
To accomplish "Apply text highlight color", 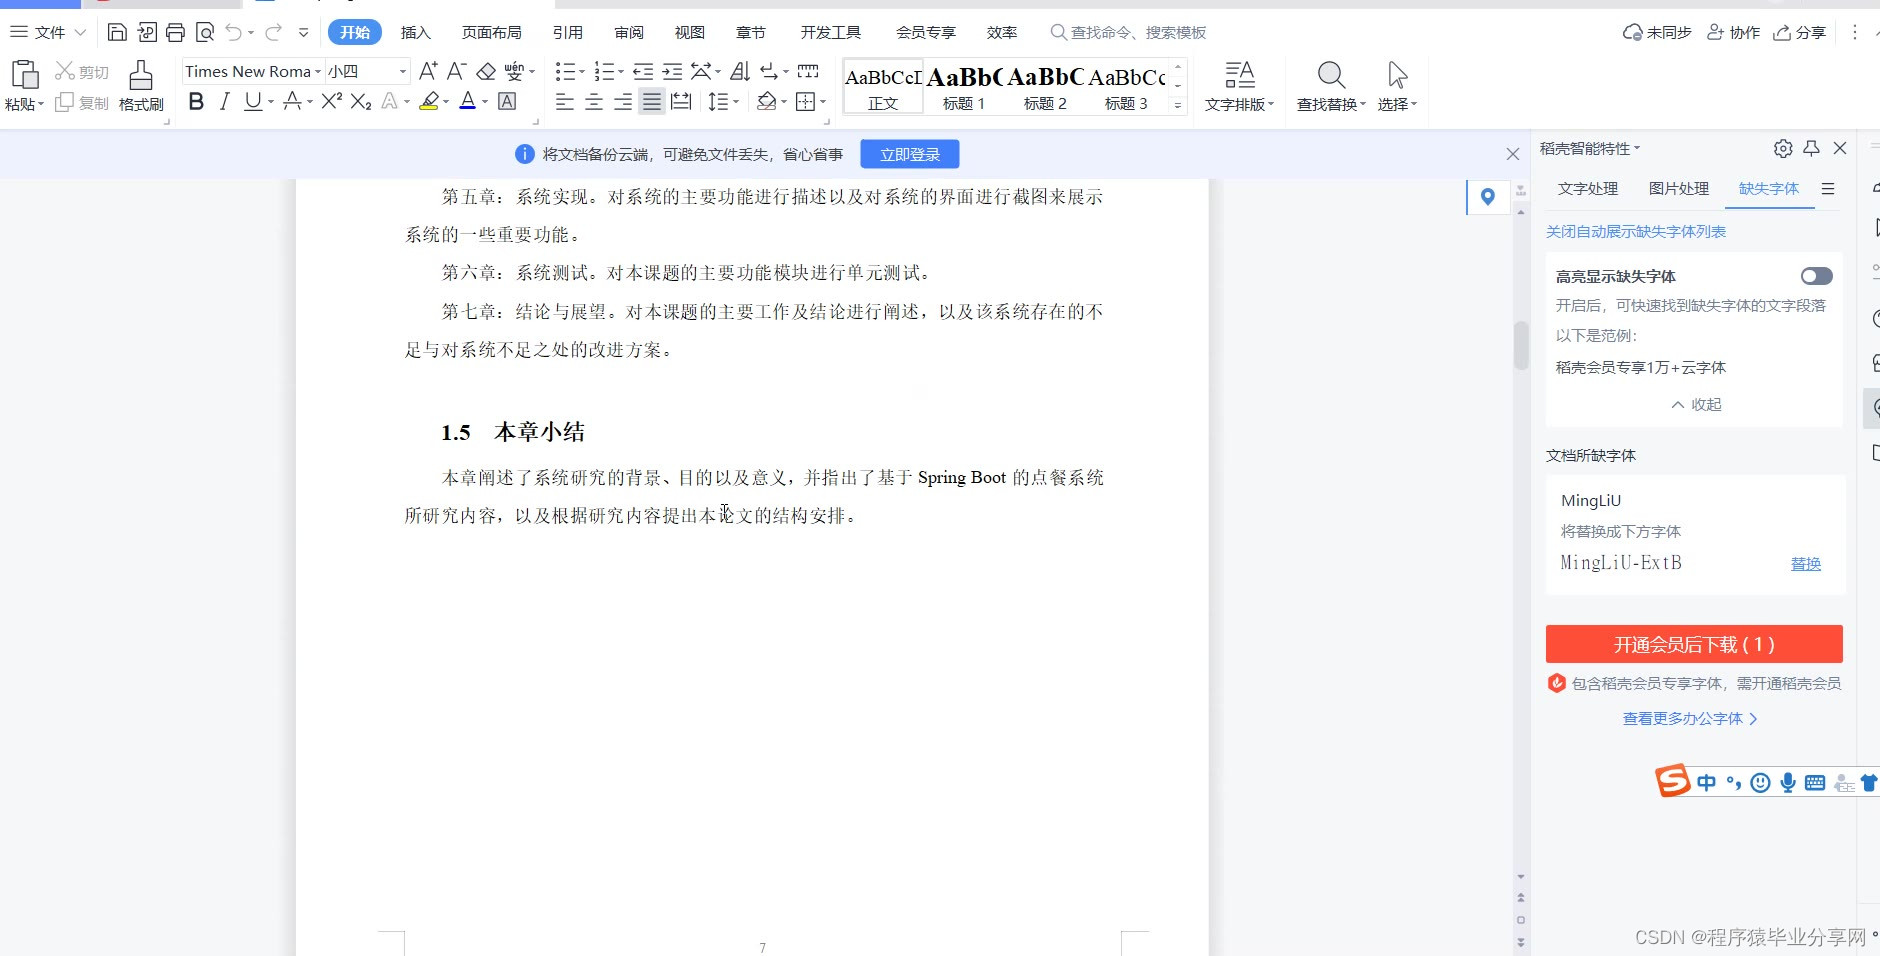I will [x=429, y=101].
